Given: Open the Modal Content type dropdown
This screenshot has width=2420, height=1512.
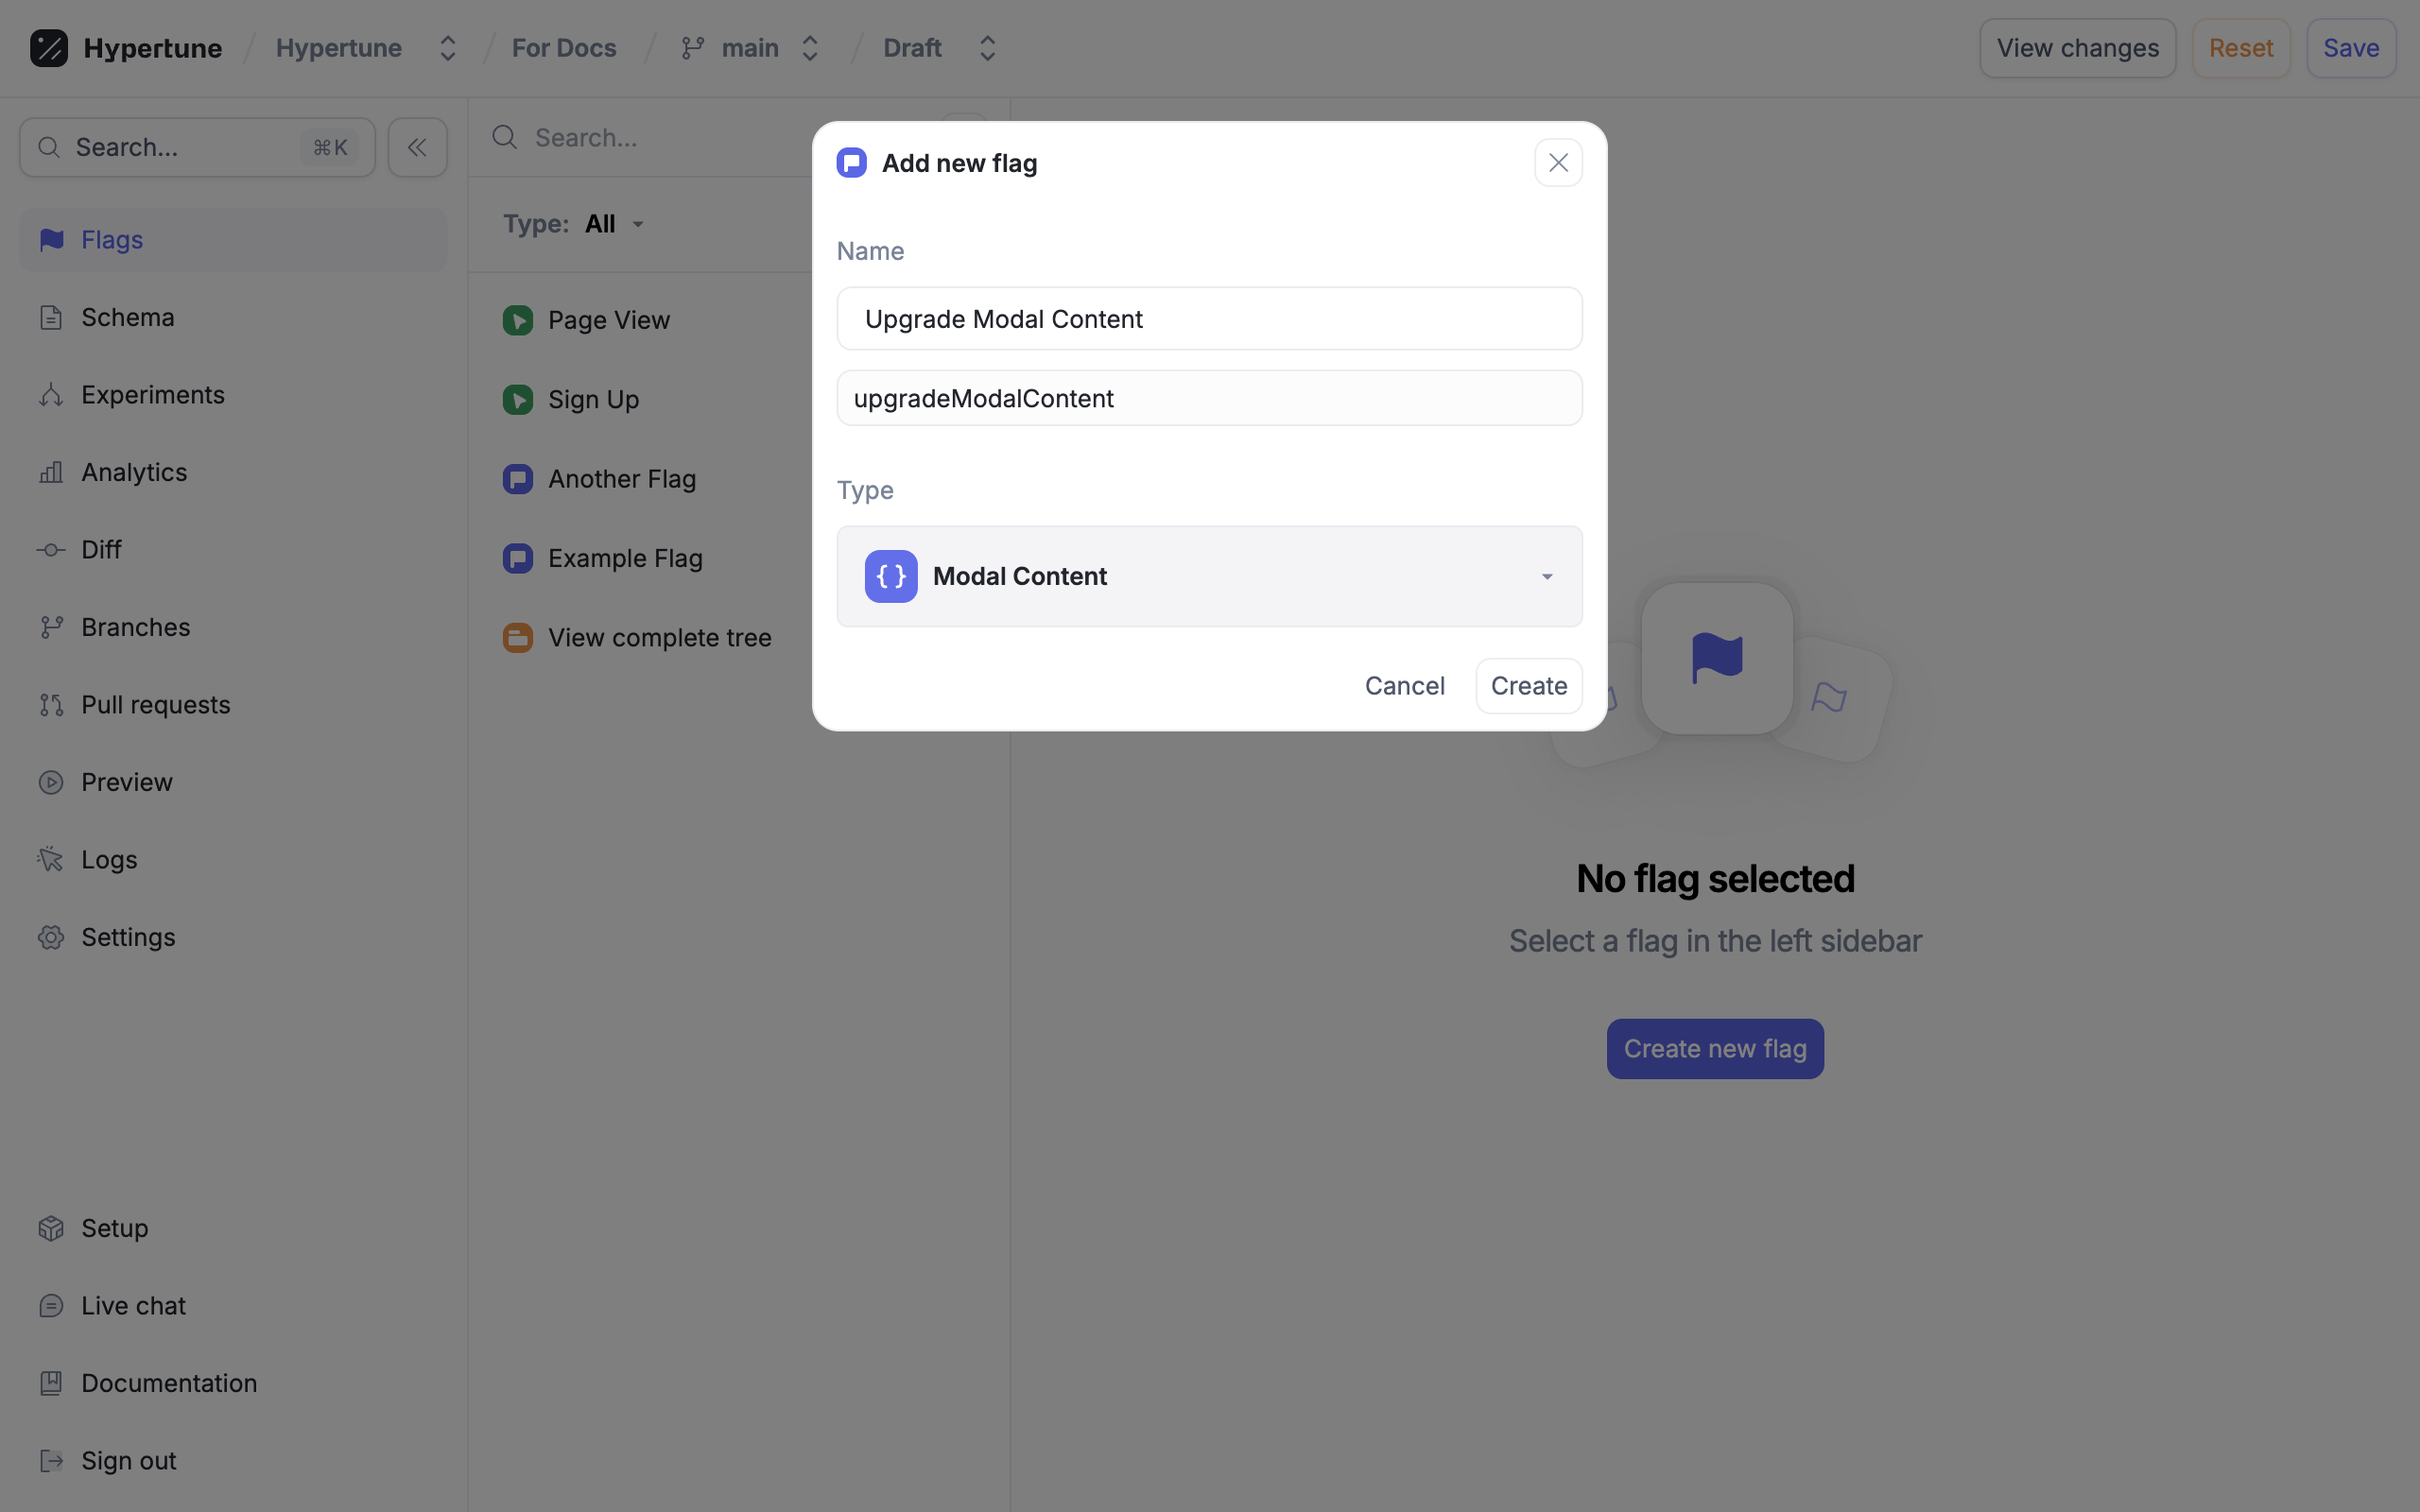Looking at the screenshot, I should 1209,577.
